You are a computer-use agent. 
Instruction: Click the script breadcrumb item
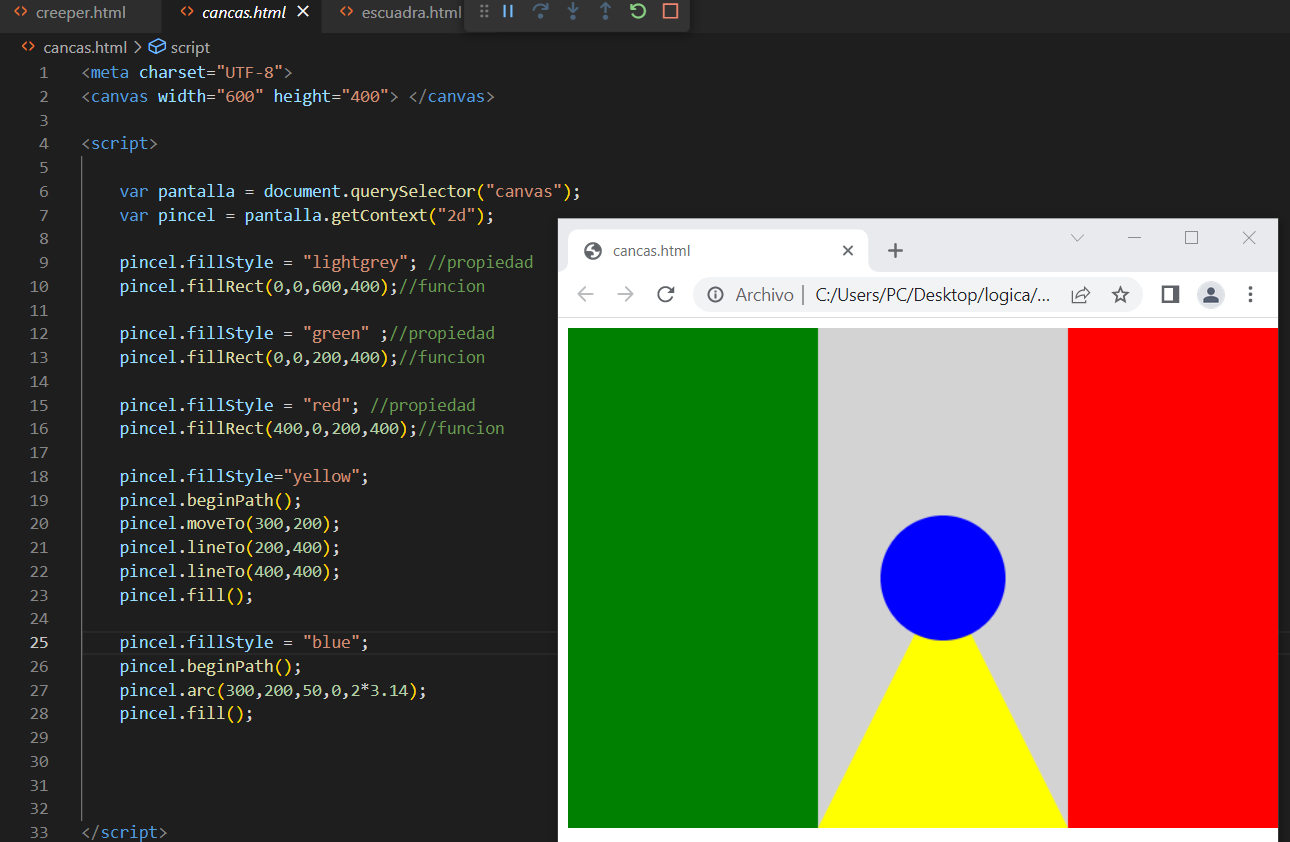click(190, 47)
